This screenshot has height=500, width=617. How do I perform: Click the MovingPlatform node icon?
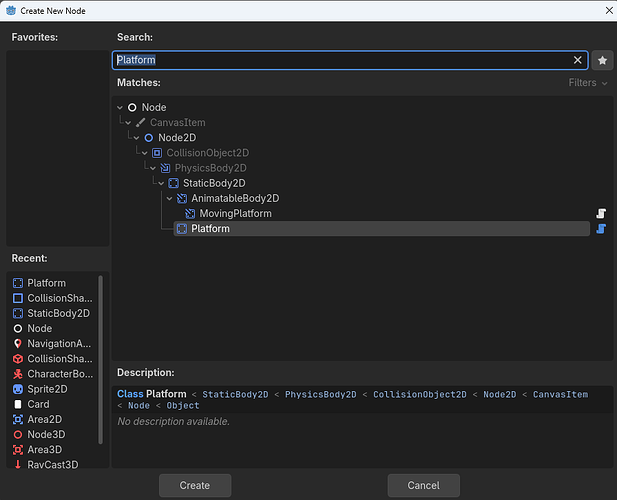(190, 213)
